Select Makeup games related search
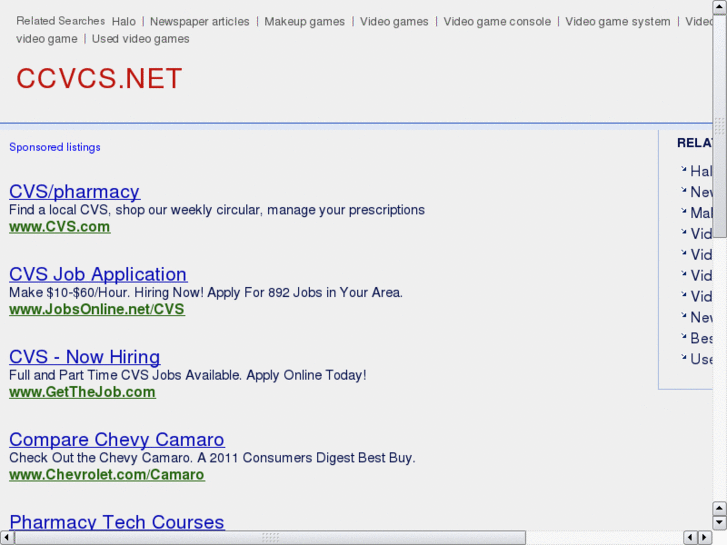Image resolution: width=727 pixels, height=545 pixels. pyautogui.click(x=305, y=21)
